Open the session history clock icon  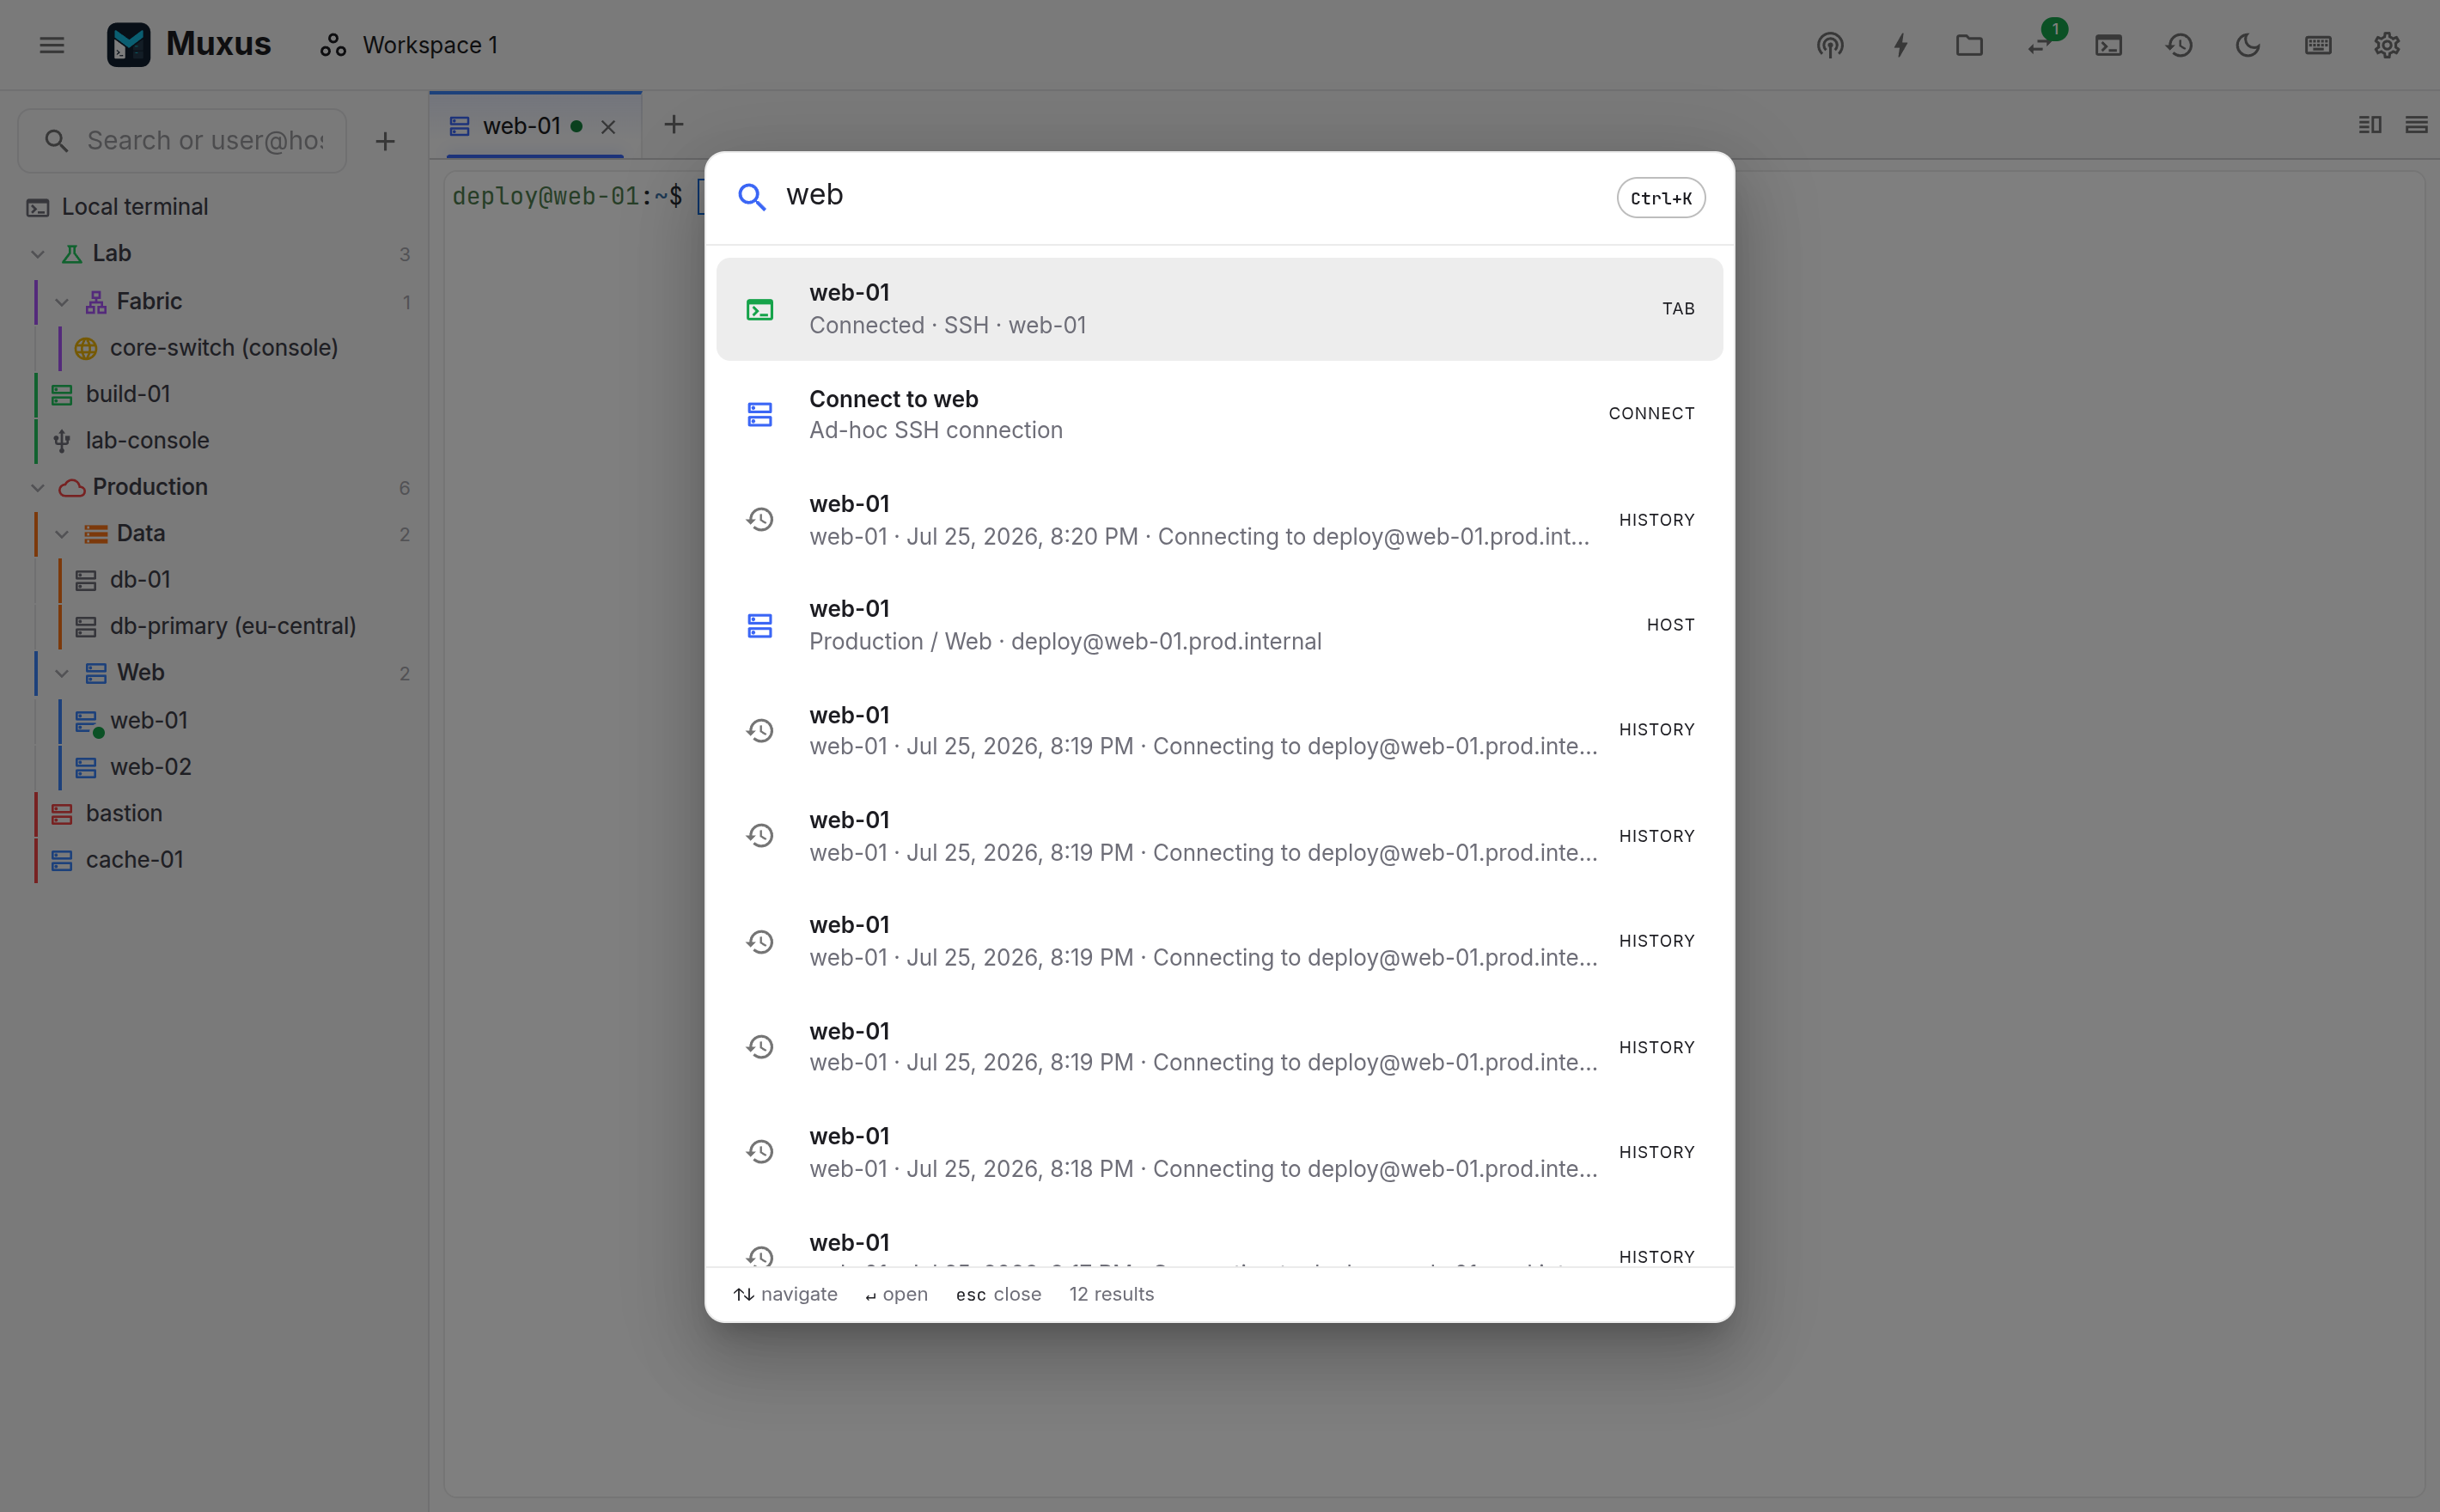tap(2179, 45)
